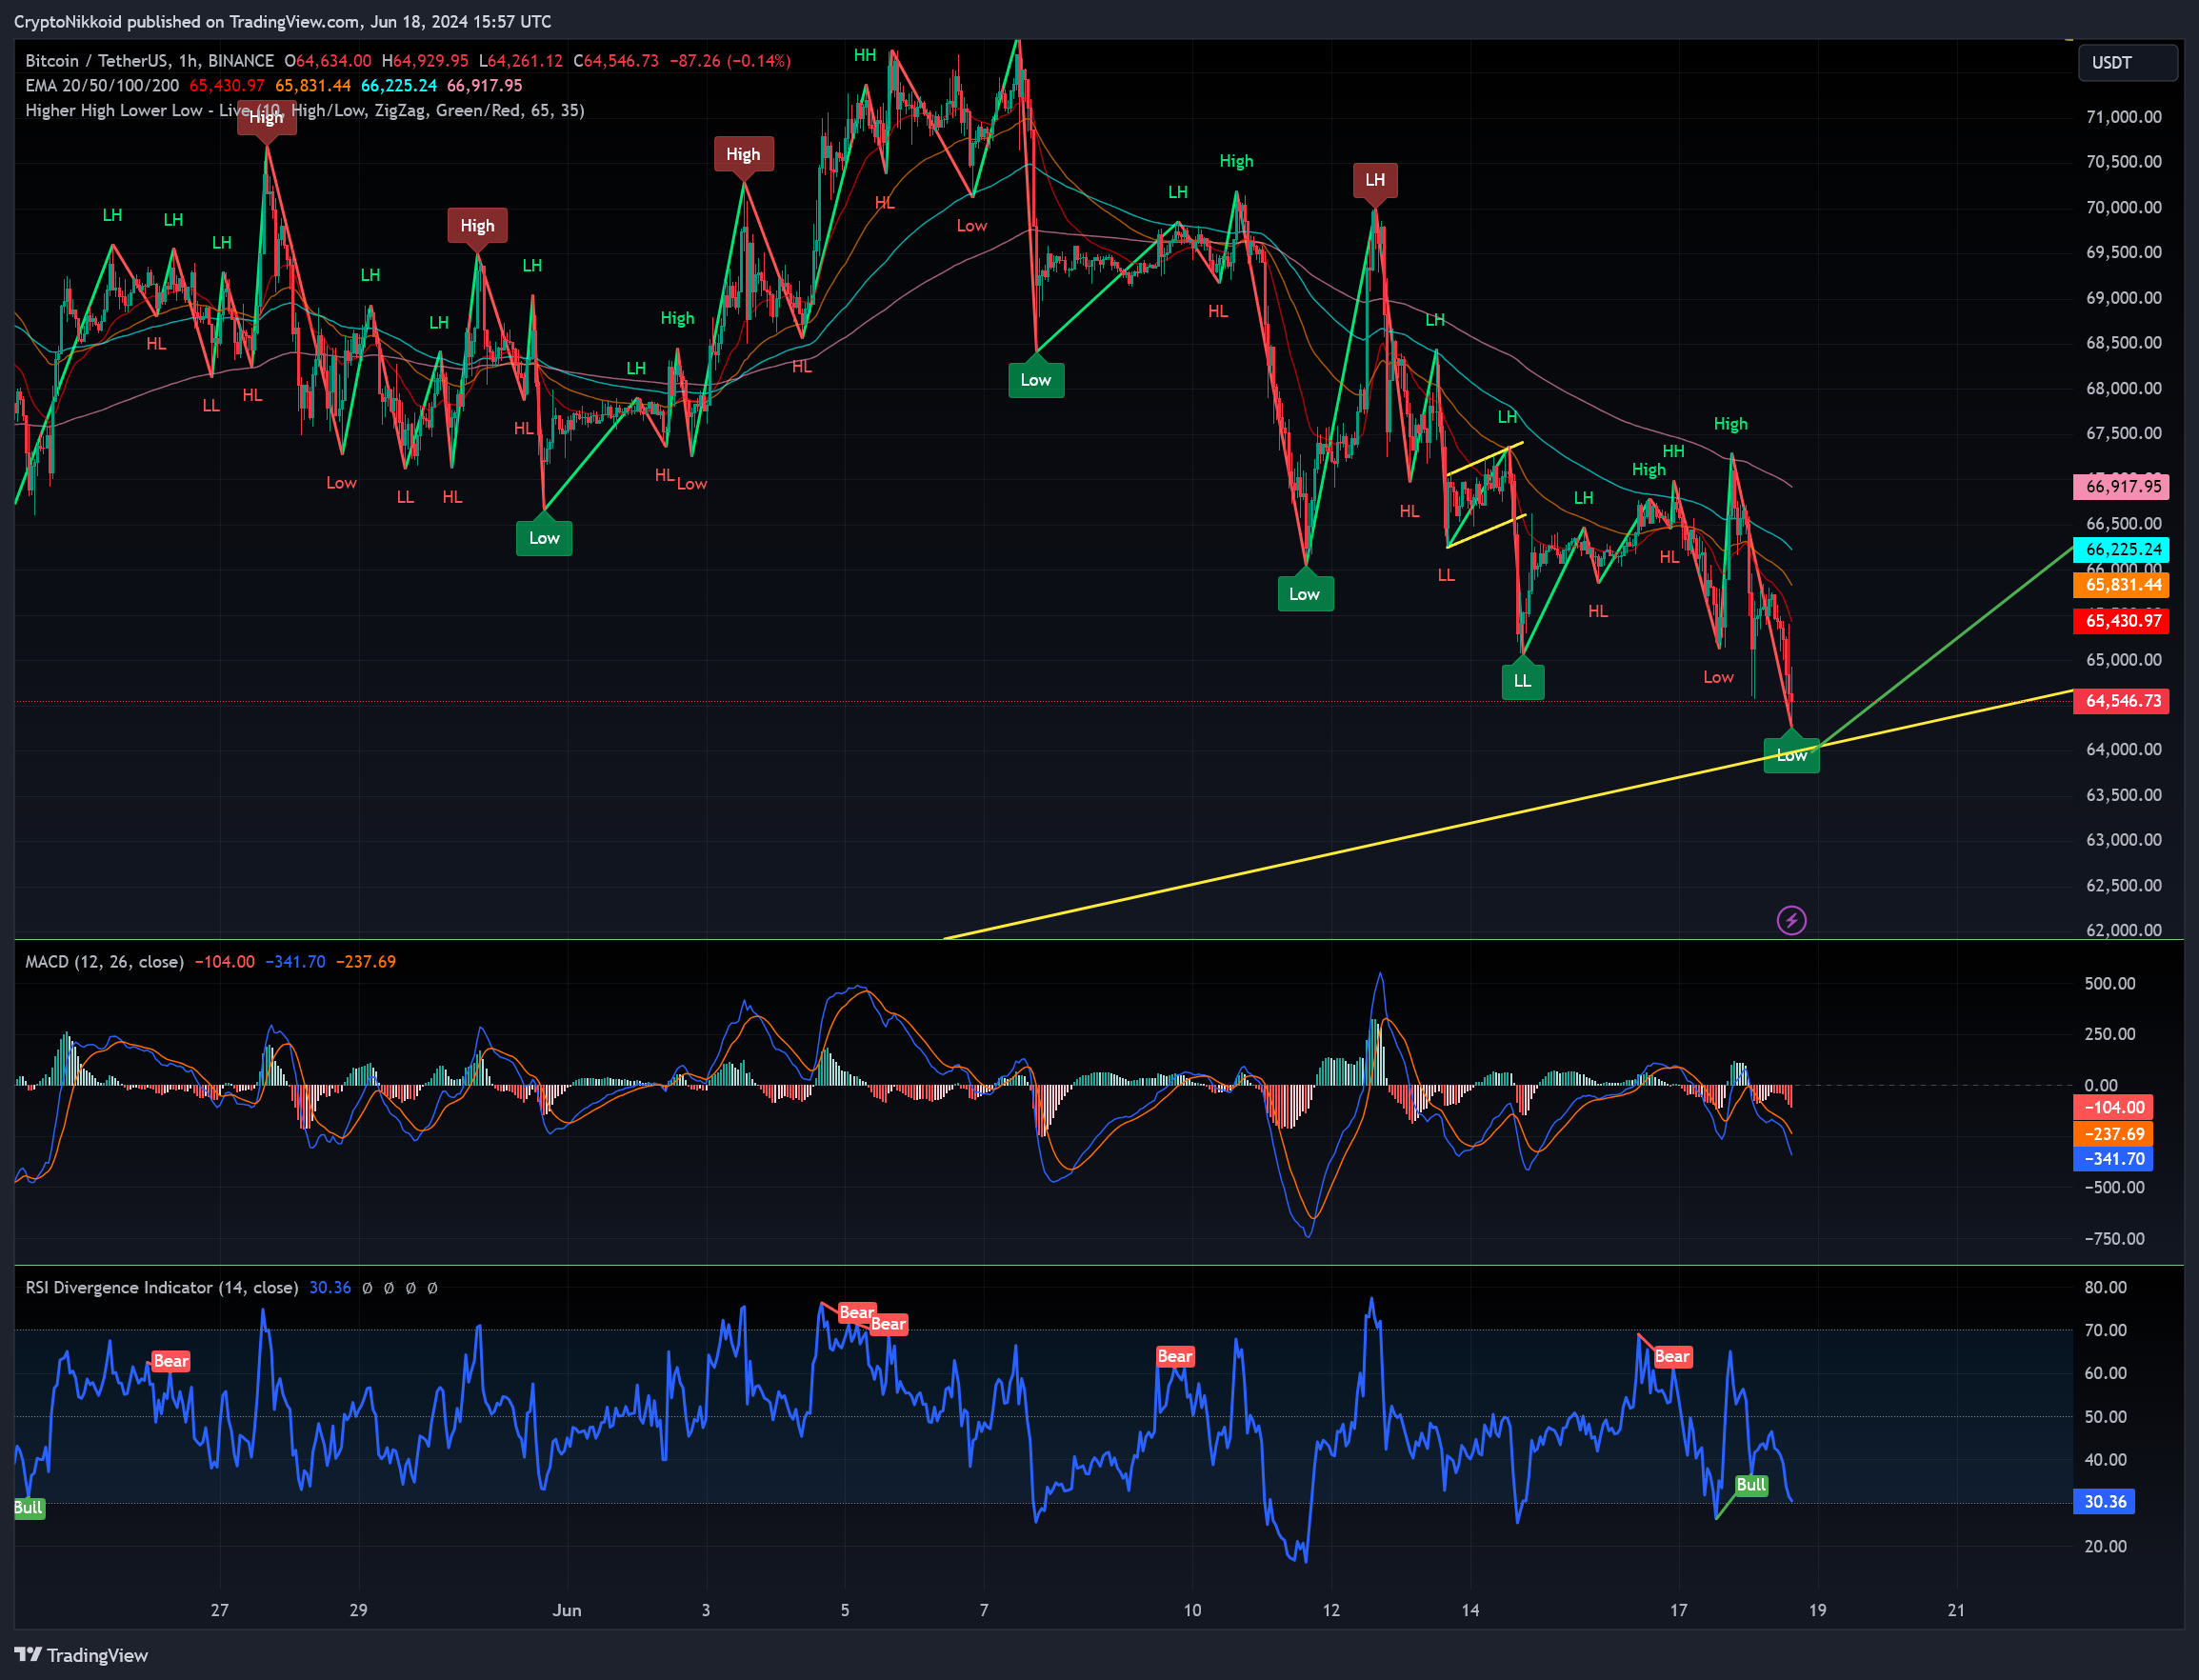
Task: Click the green Low marker near 1 June
Action: 544,538
